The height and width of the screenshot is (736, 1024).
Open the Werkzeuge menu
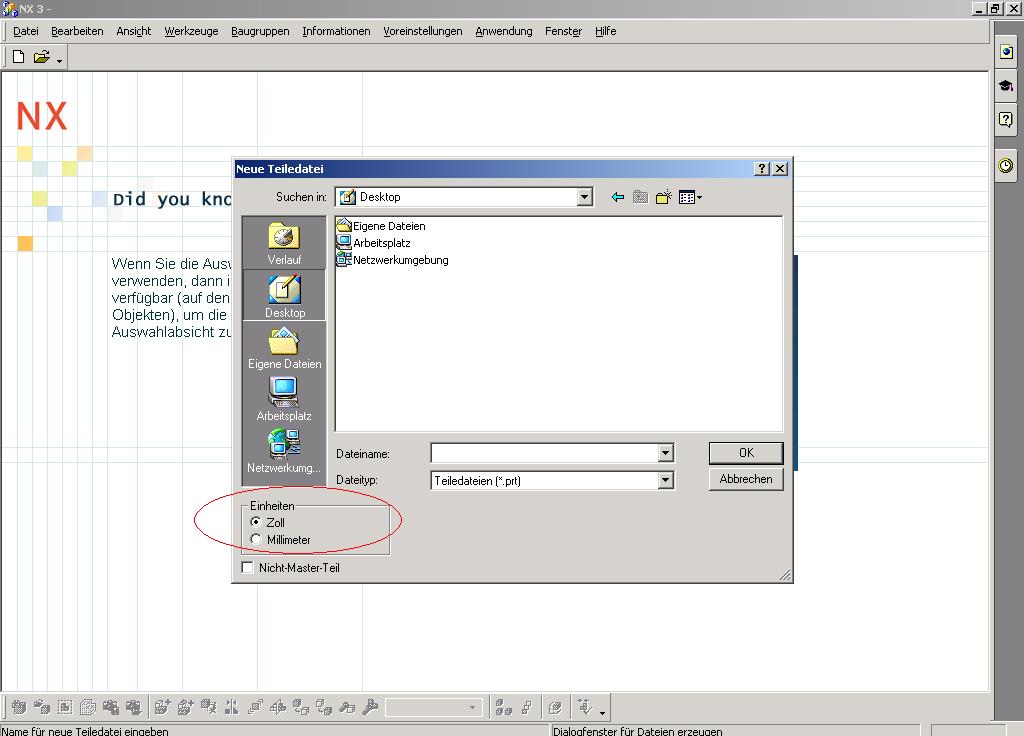[x=191, y=31]
